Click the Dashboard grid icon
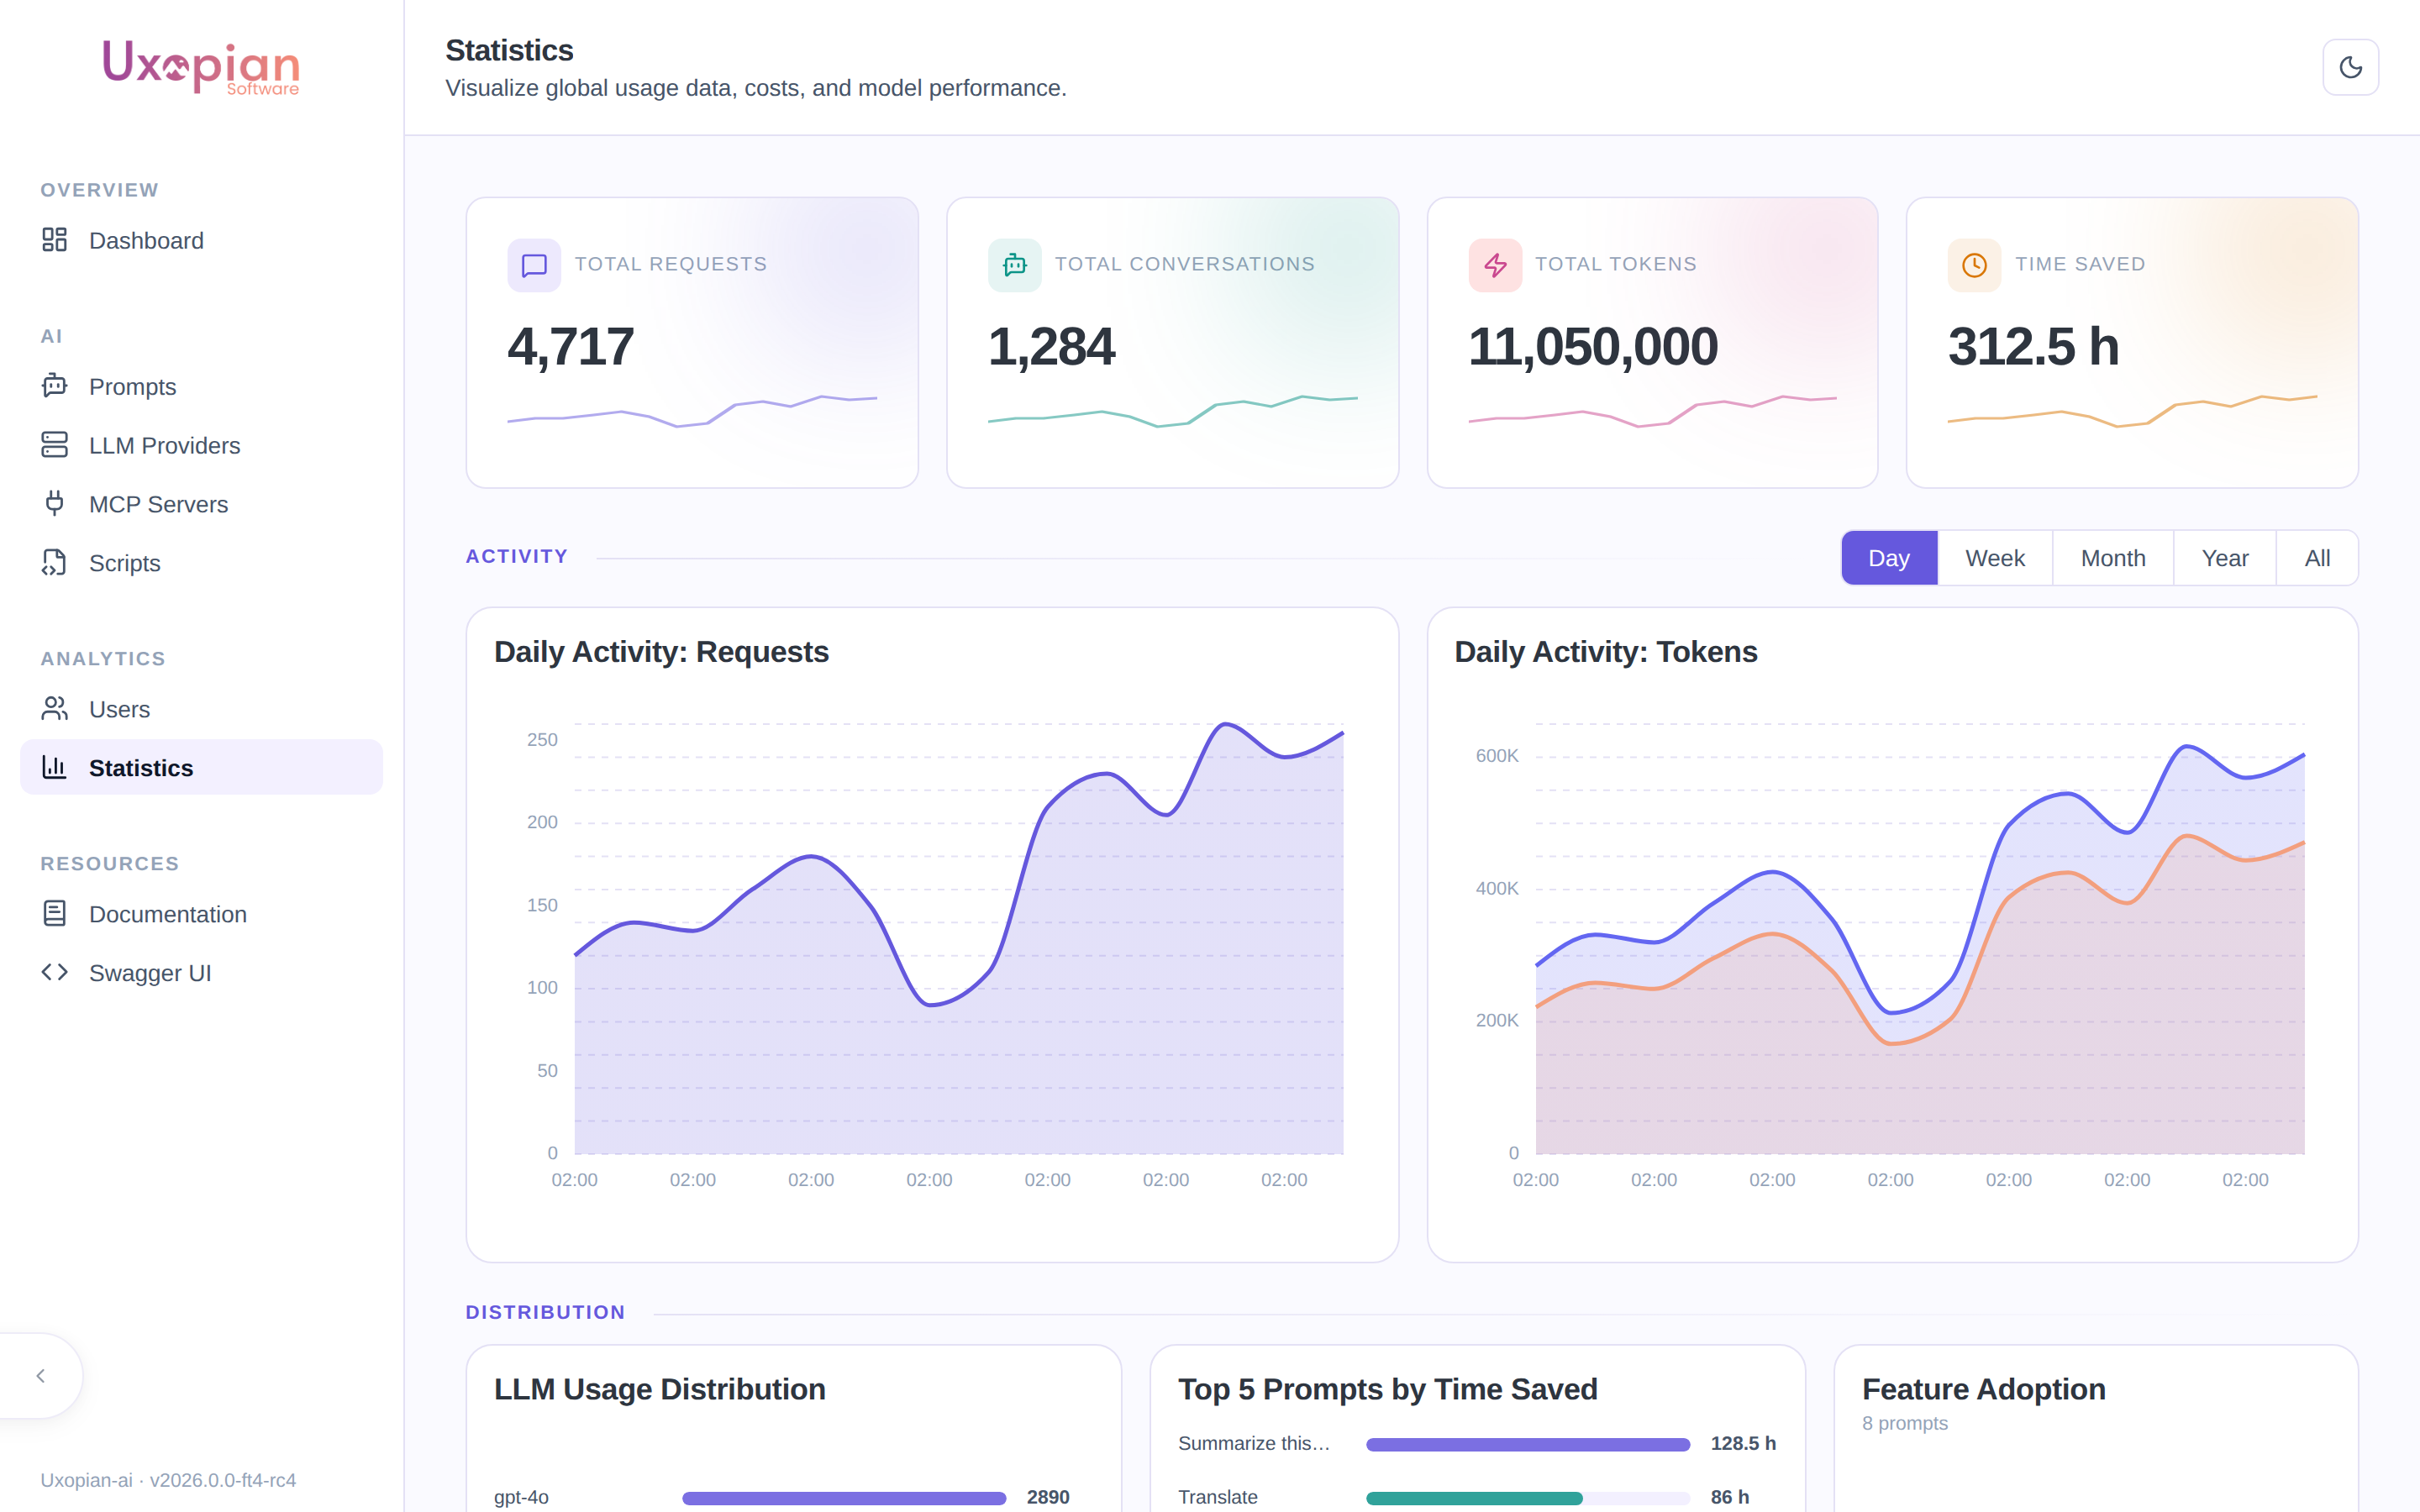The height and width of the screenshot is (1512, 2420). [54, 240]
